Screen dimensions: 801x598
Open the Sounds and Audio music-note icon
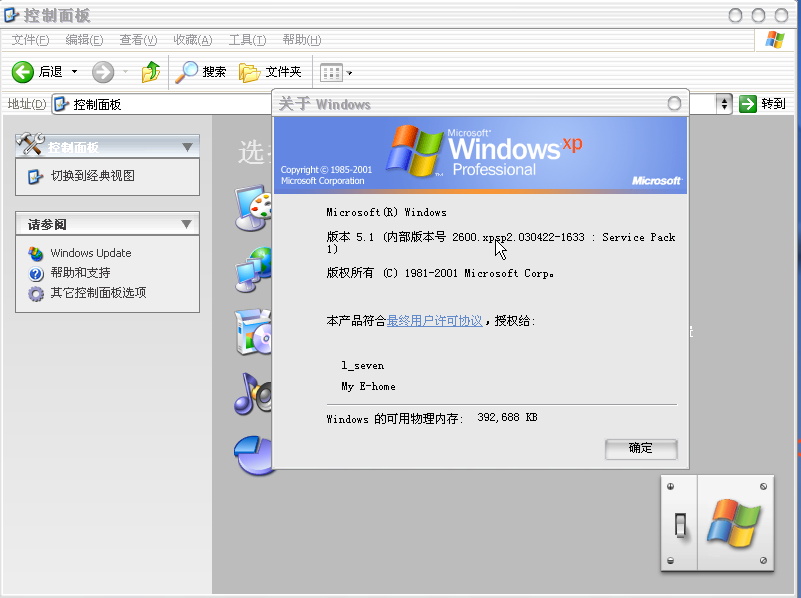(253, 393)
